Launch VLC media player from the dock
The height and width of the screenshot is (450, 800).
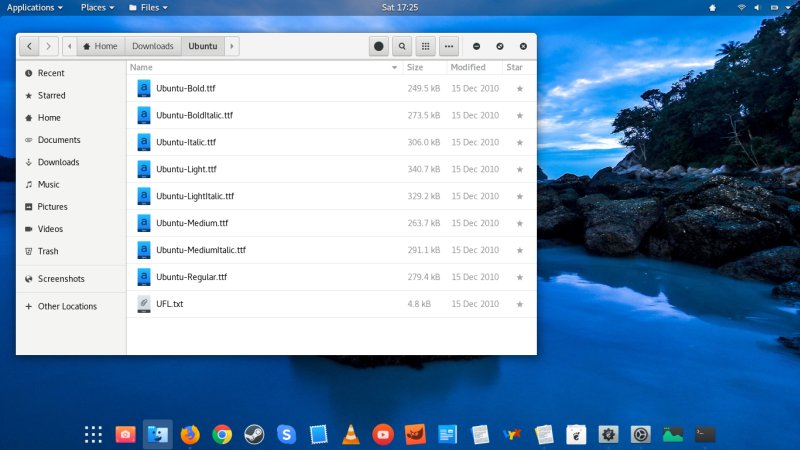[351, 434]
